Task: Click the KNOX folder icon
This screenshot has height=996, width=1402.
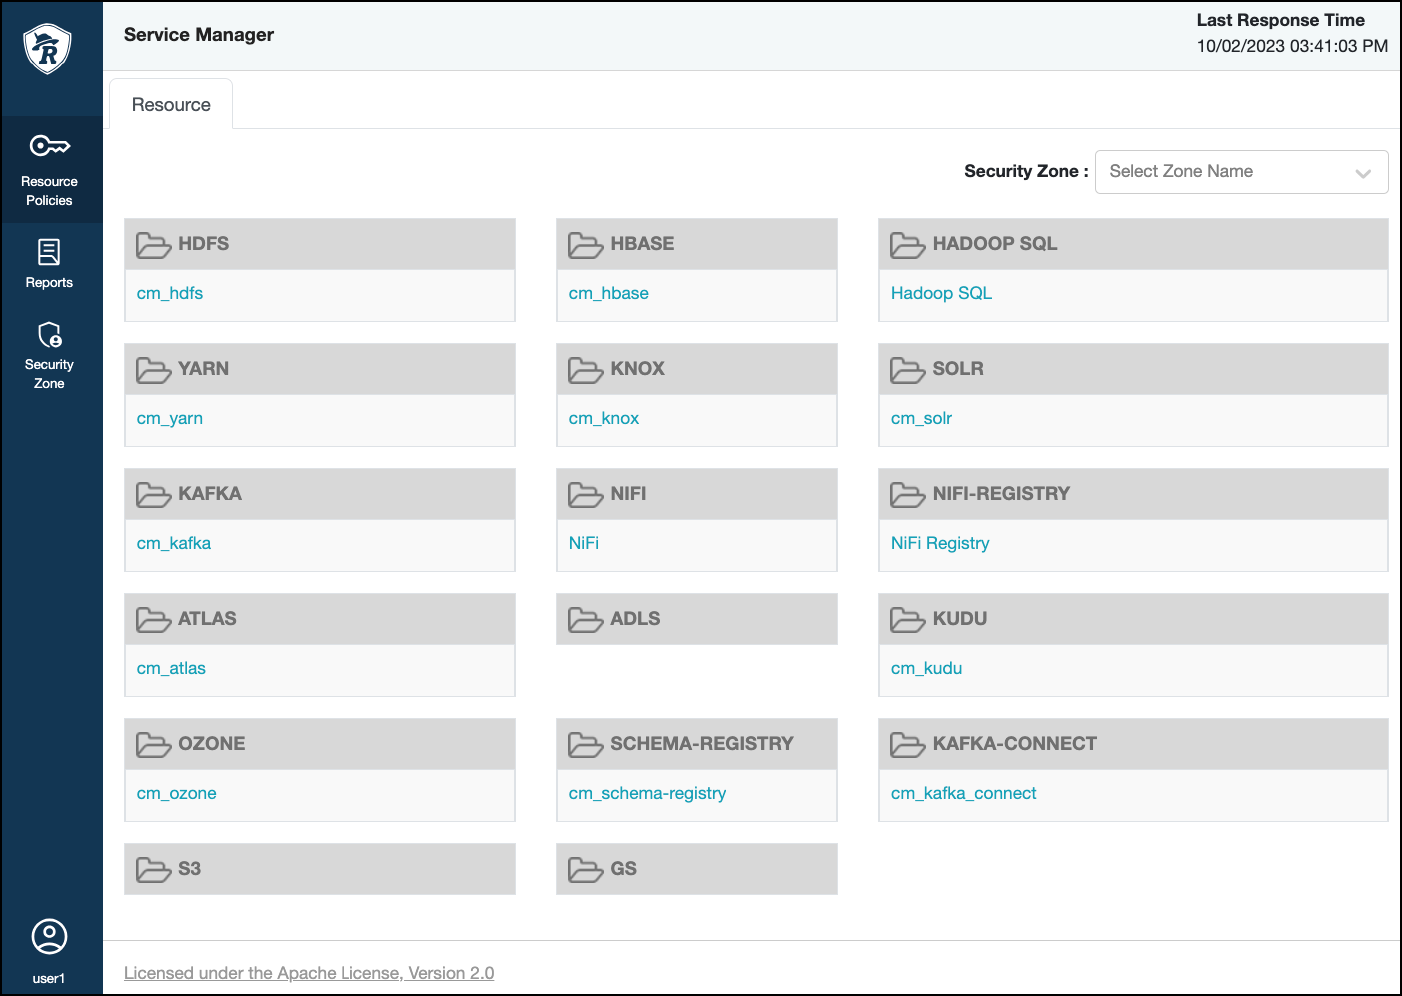Action: click(585, 370)
